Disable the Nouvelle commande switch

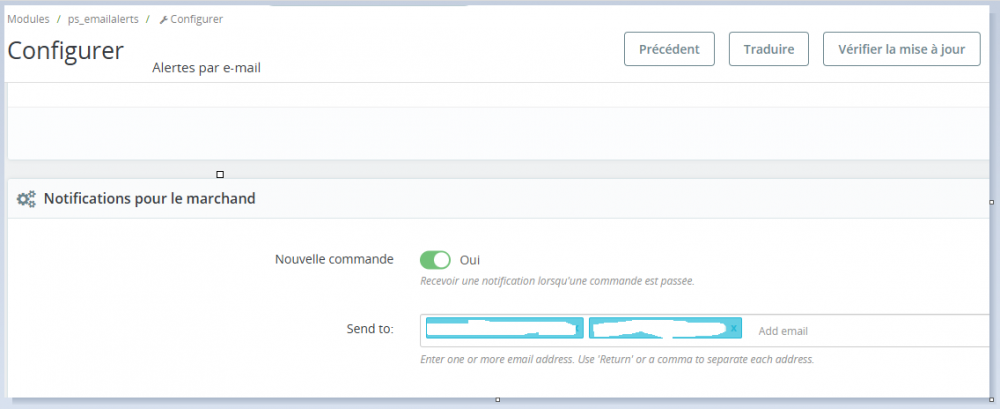point(435,260)
